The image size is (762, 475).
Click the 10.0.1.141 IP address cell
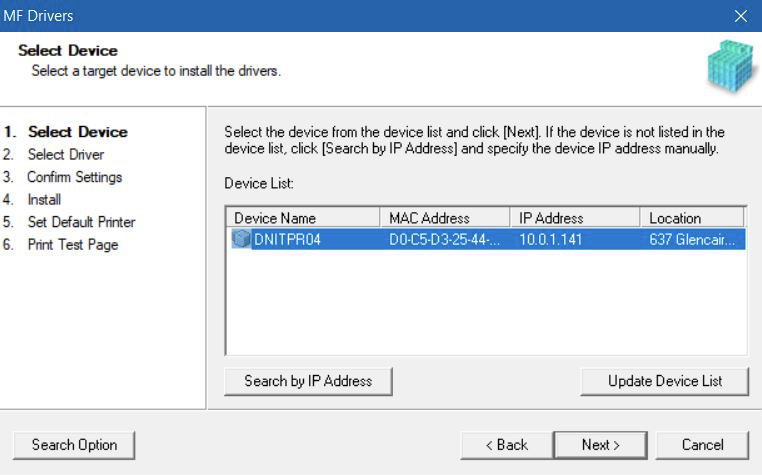click(551, 239)
